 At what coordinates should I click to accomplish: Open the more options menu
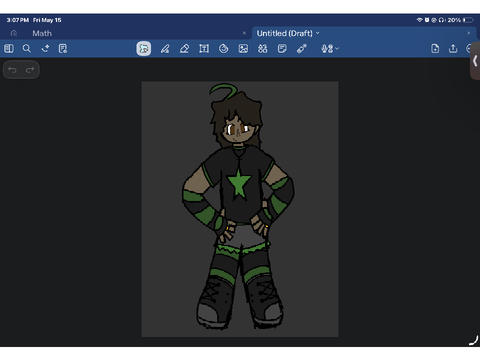(x=469, y=49)
